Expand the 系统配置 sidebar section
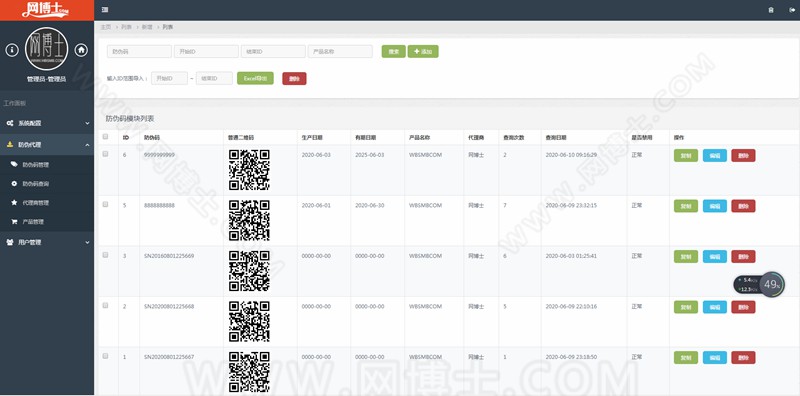 click(47, 123)
